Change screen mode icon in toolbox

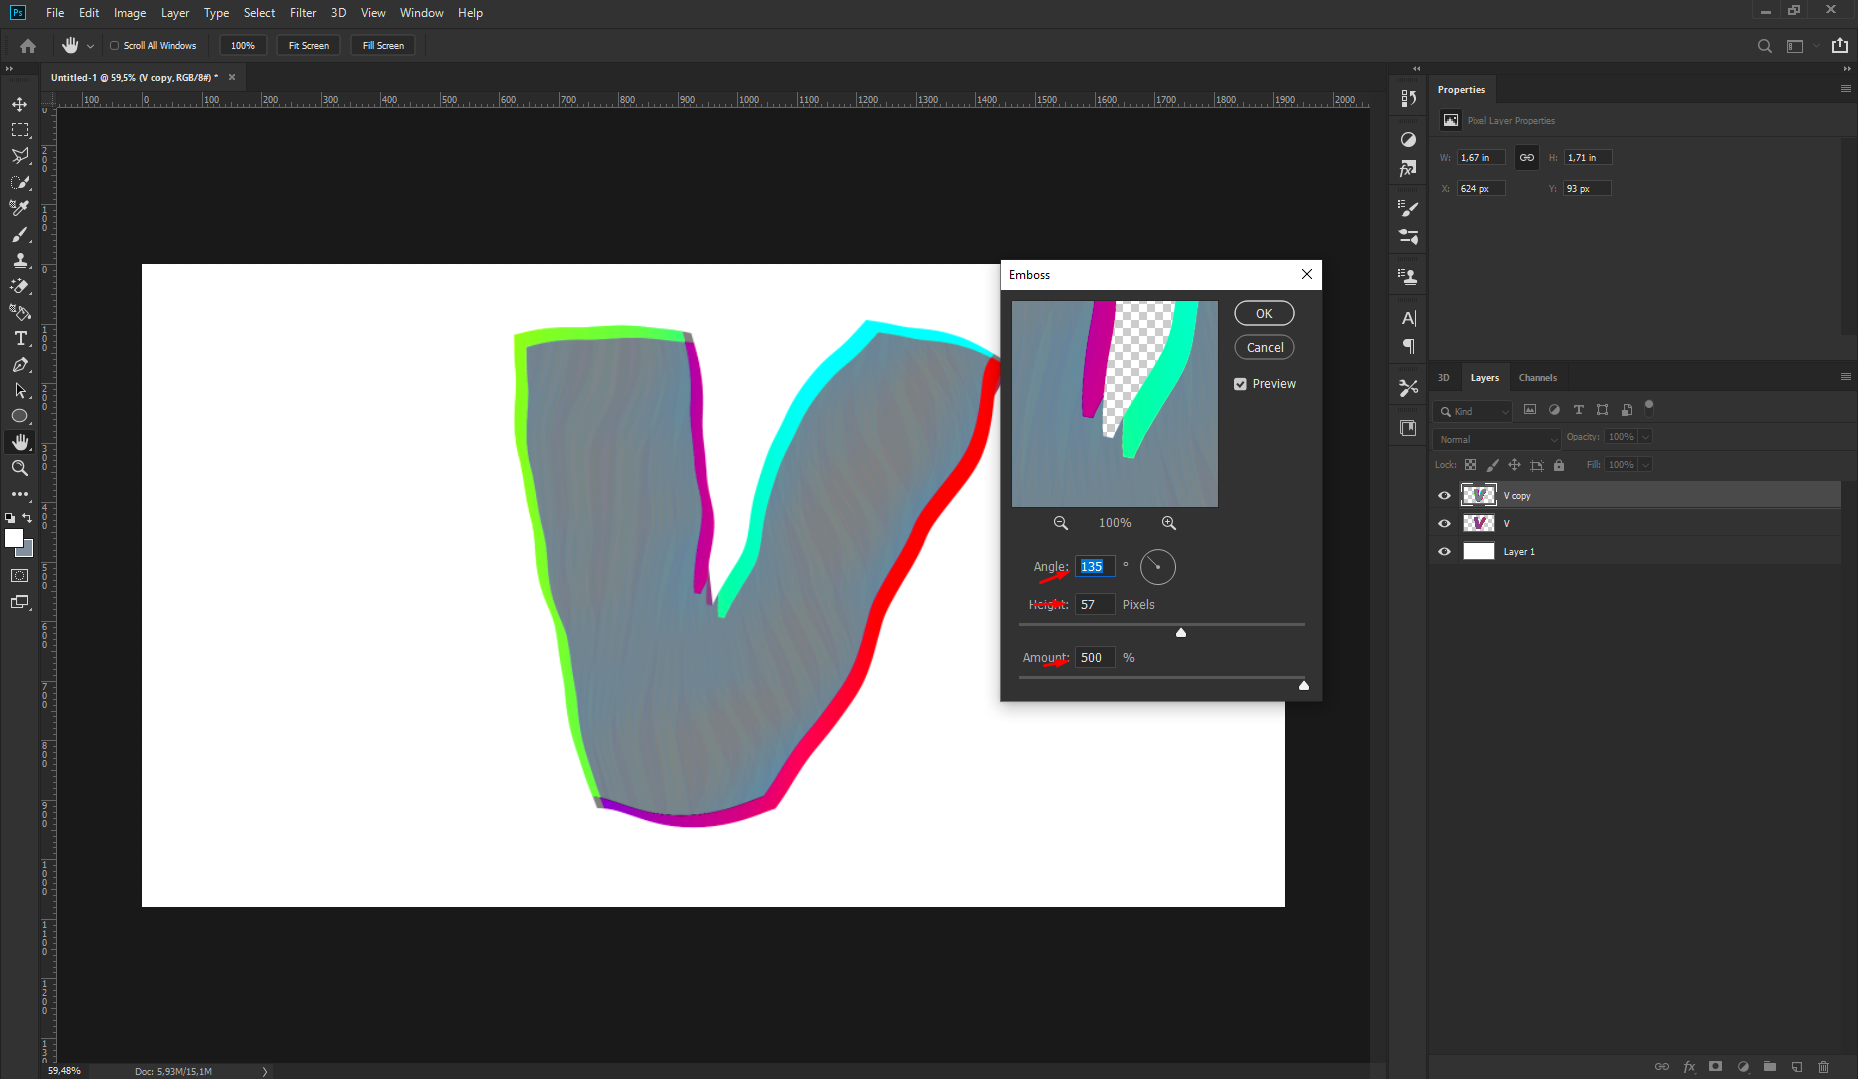[x=20, y=602]
